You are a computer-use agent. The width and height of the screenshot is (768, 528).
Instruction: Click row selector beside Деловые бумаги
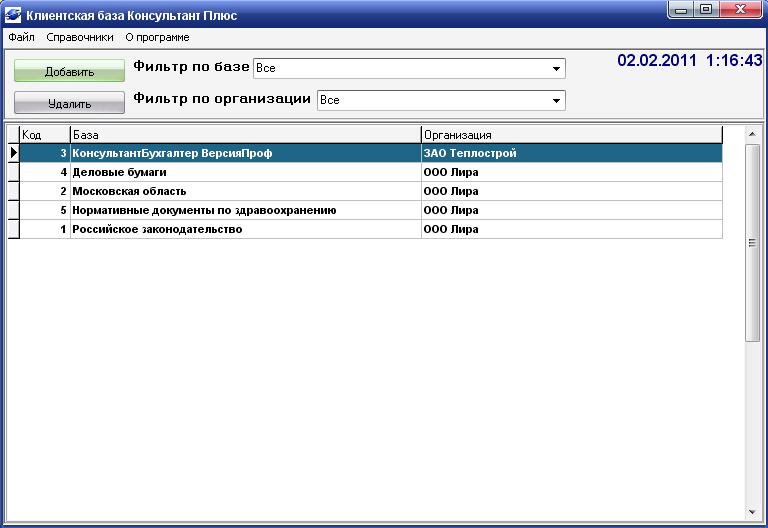coord(14,172)
